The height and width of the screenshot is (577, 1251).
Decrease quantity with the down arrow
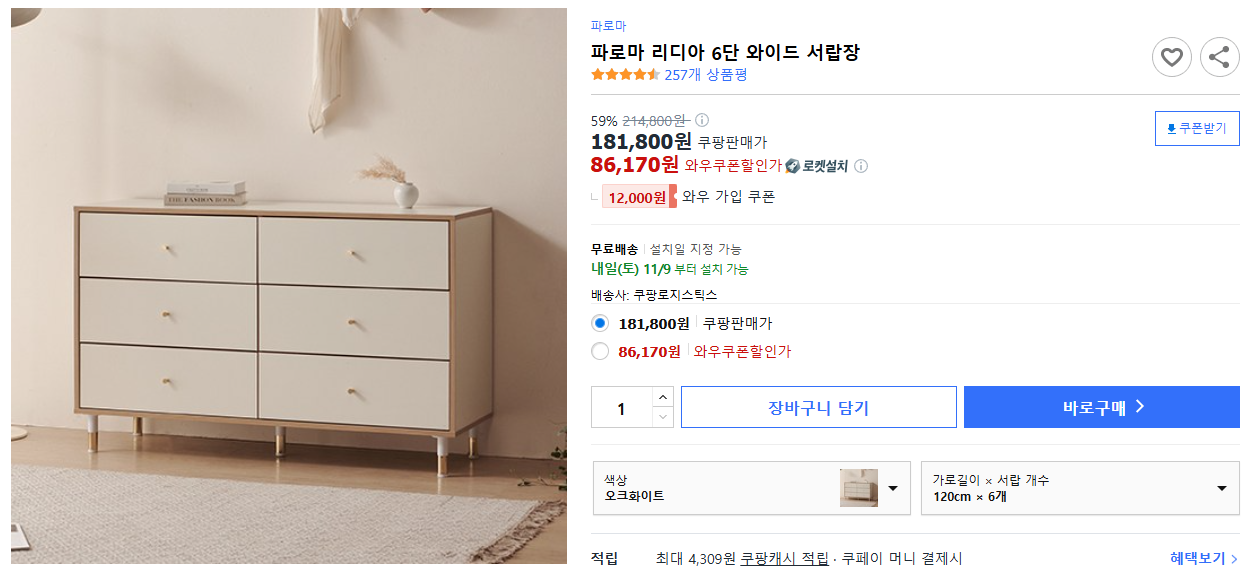(661, 416)
